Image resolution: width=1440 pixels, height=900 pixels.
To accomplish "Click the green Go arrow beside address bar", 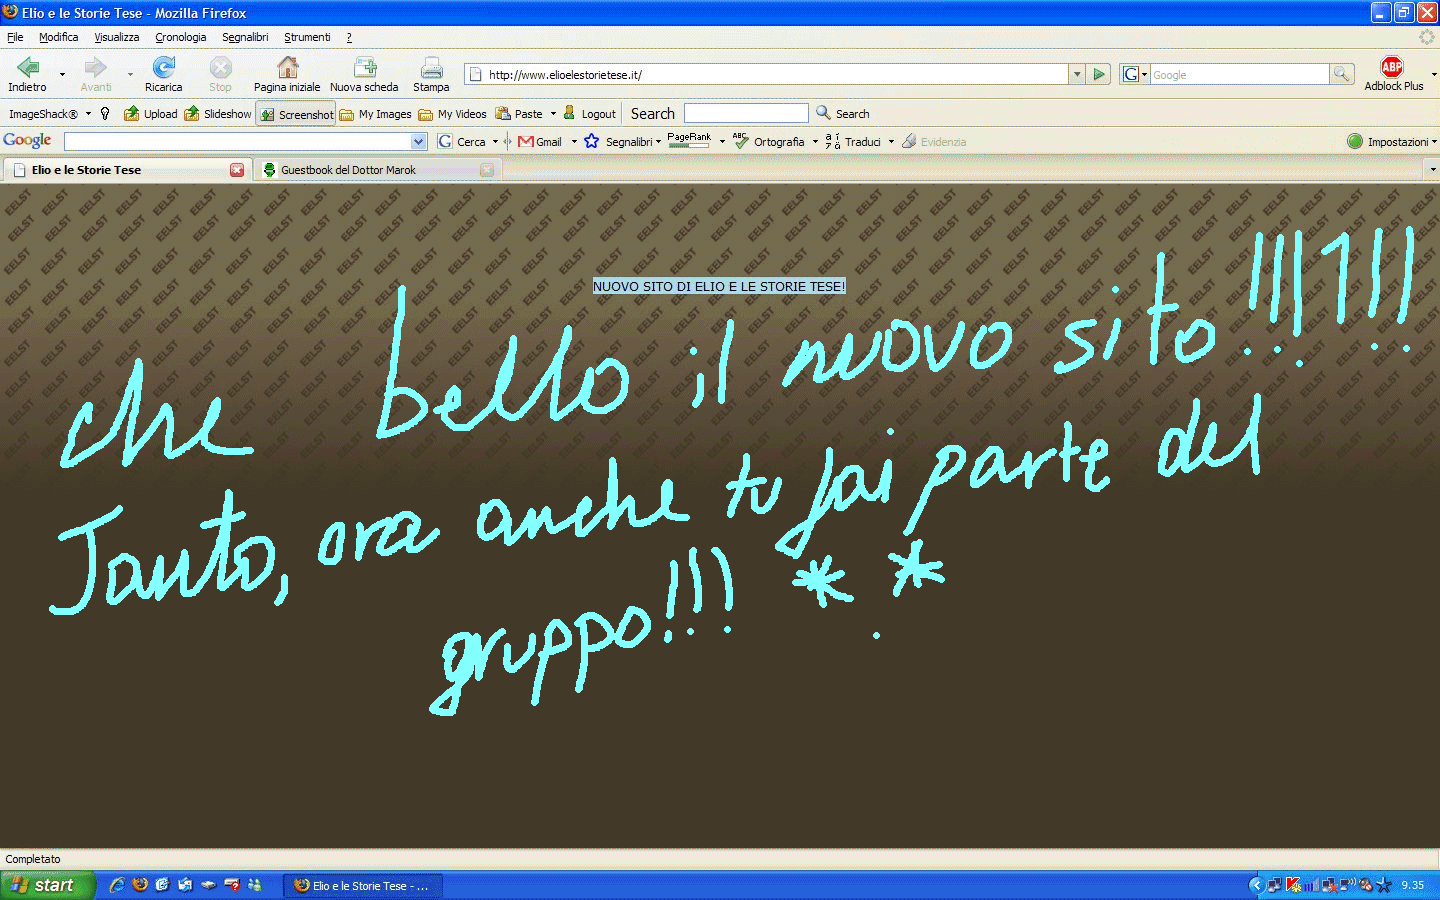I will click(x=1099, y=74).
